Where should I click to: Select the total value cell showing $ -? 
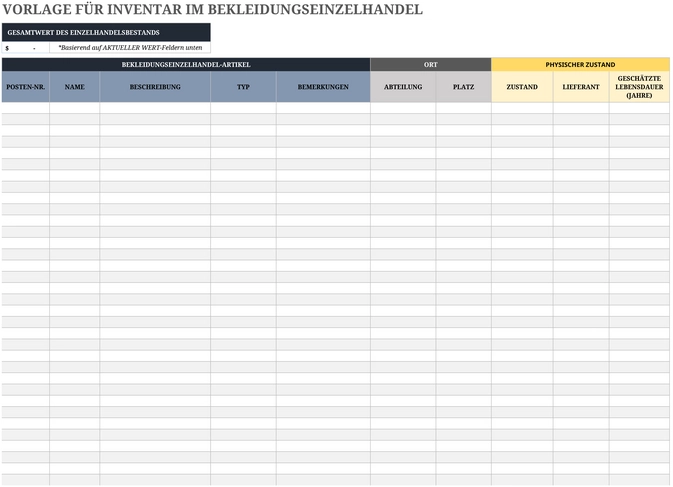[x=26, y=48]
